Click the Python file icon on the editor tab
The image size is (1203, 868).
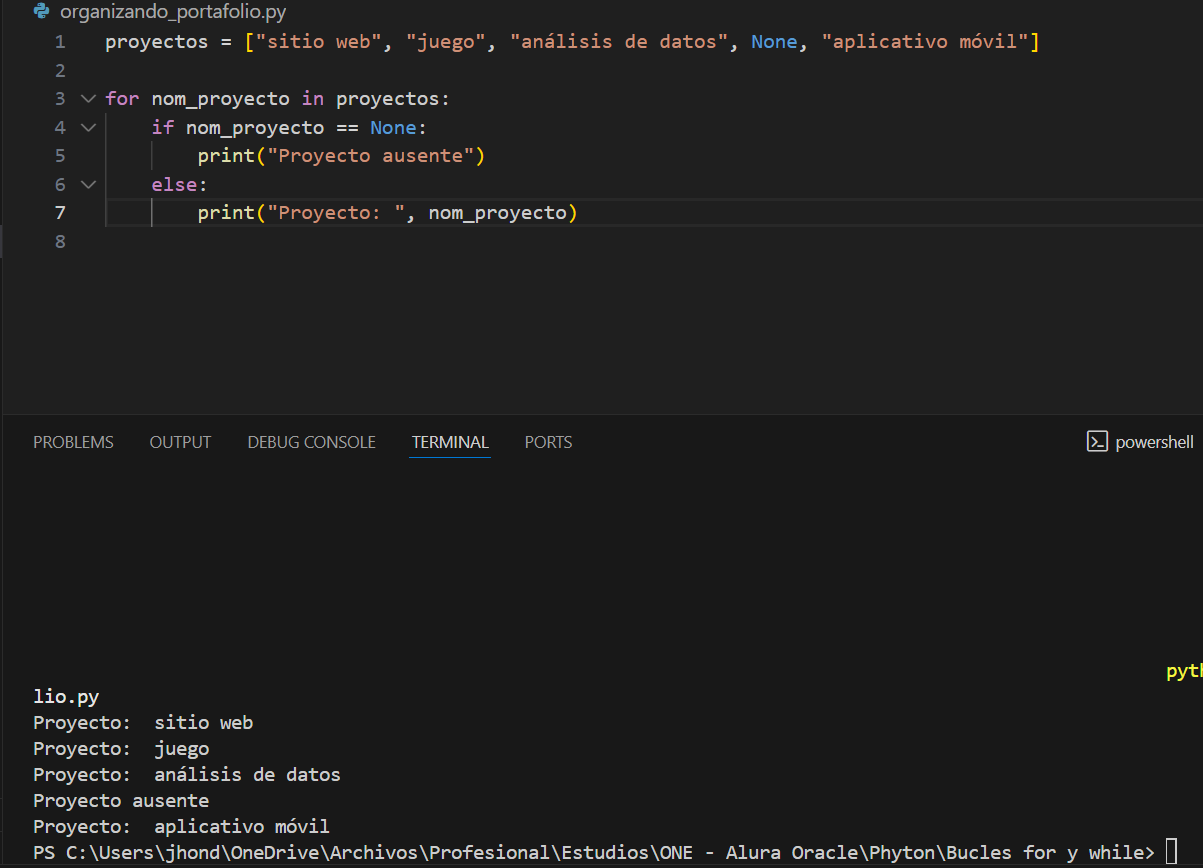42,12
